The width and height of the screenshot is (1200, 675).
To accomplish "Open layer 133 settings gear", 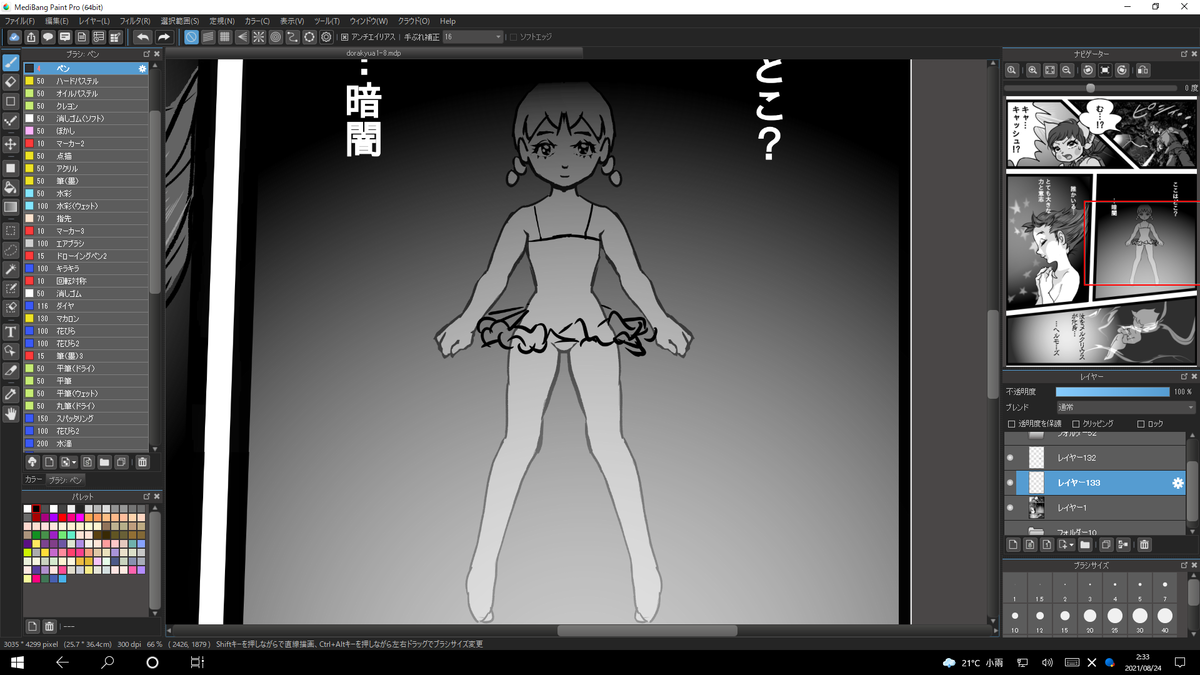I will coord(1177,482).
